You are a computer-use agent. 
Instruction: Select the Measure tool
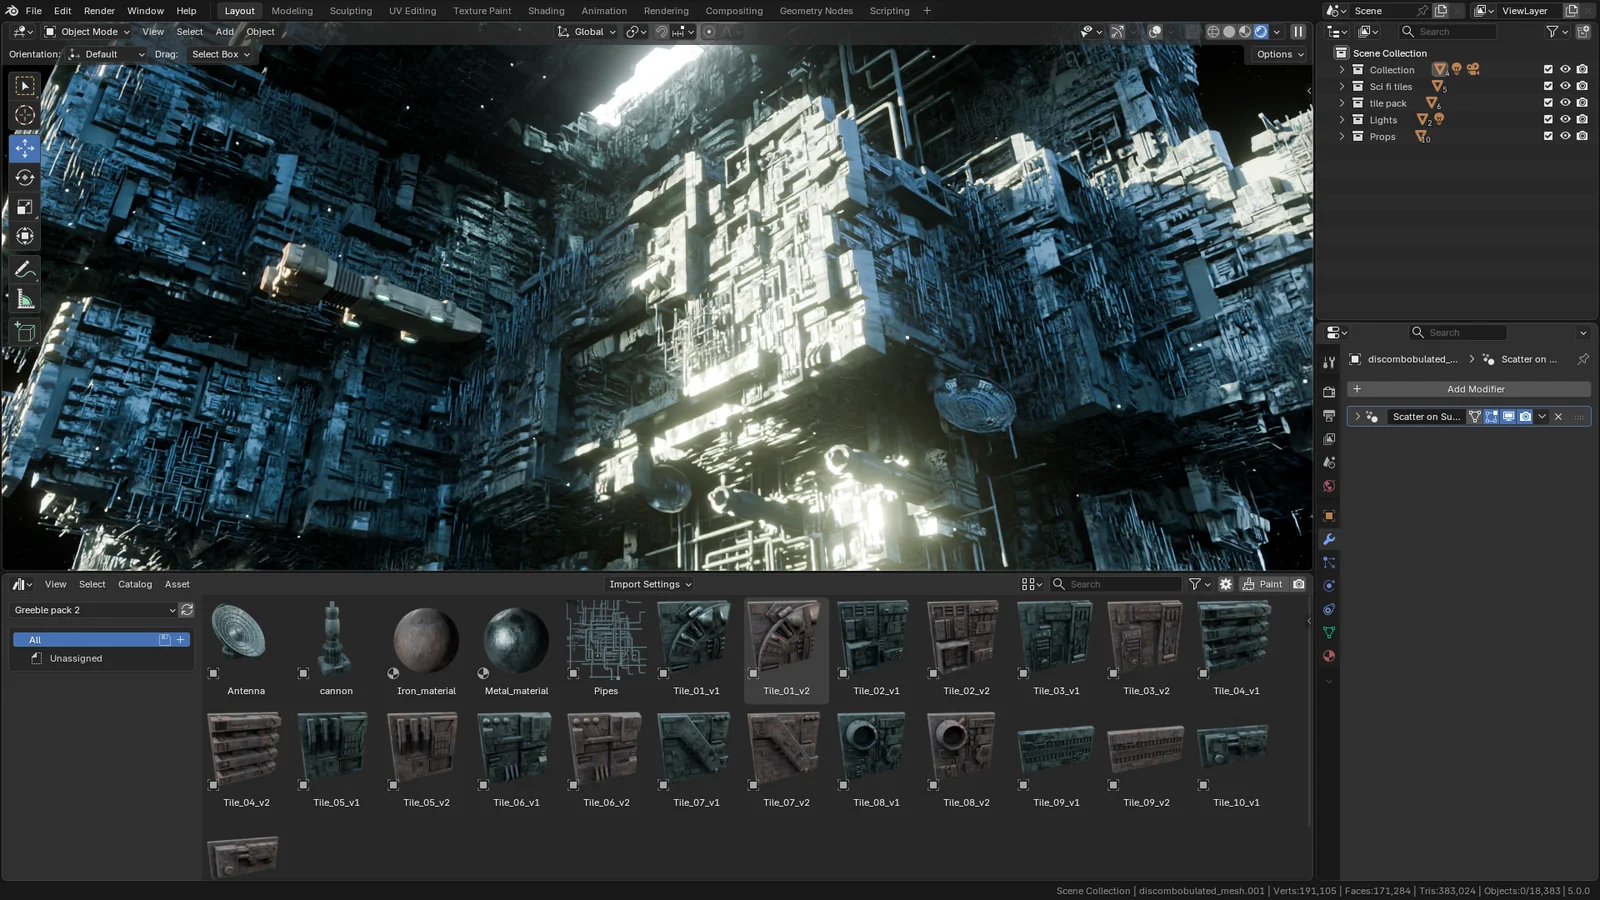pos(24,298)
